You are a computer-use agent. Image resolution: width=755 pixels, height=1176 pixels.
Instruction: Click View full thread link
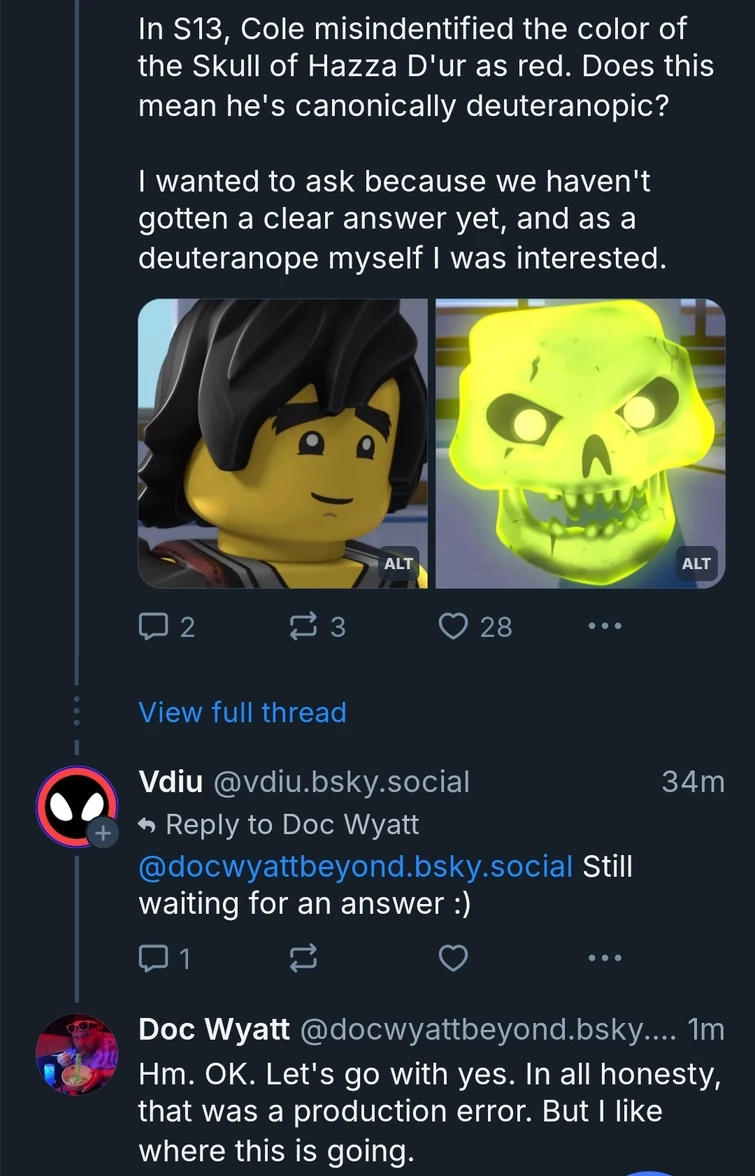click(242, 712)
